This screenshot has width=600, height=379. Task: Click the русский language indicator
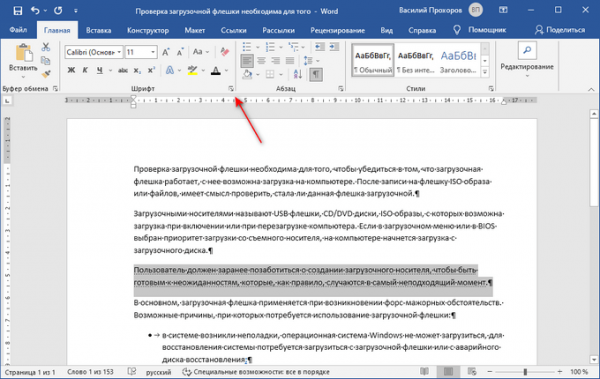(x=158, y=372)
